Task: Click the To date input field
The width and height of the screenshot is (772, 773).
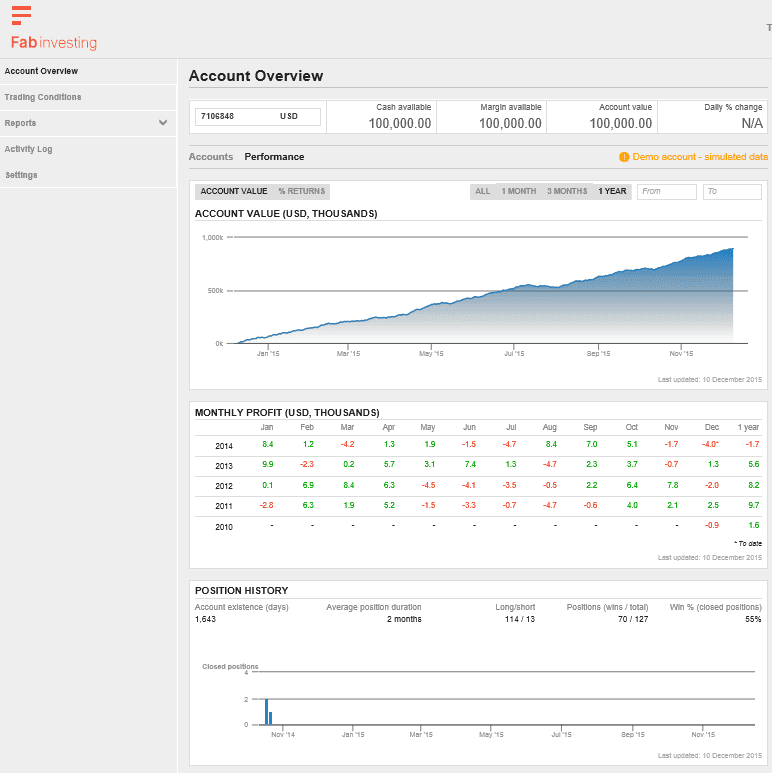Action: [732, 192]
